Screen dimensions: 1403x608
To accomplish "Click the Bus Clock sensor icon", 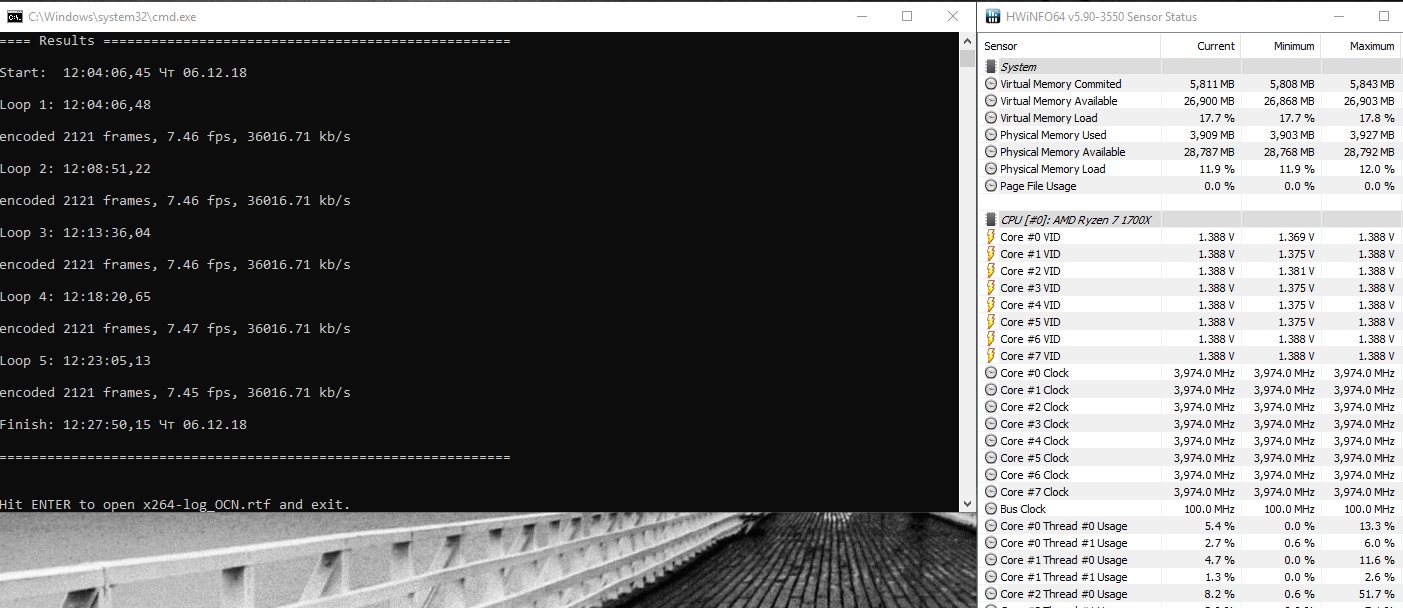I will (991, 509).
